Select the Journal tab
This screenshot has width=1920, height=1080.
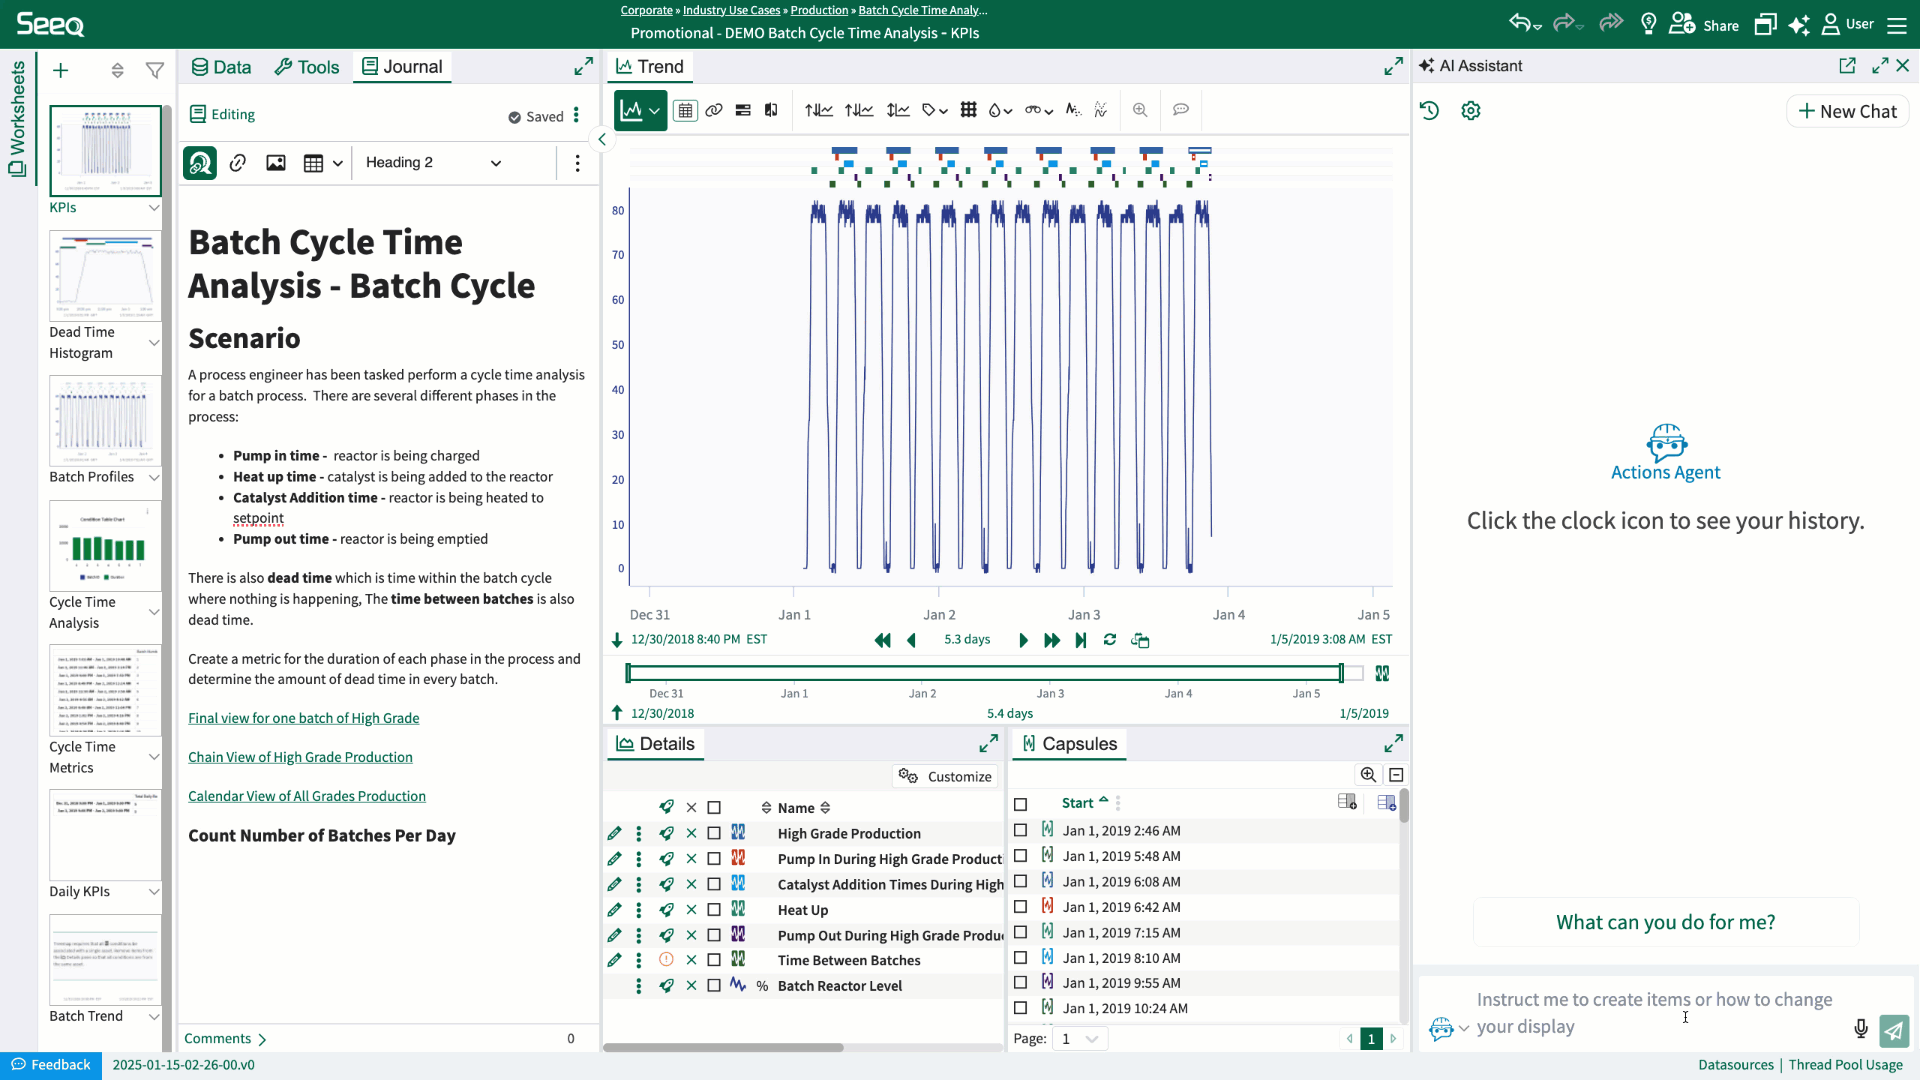tap(402, 67)
